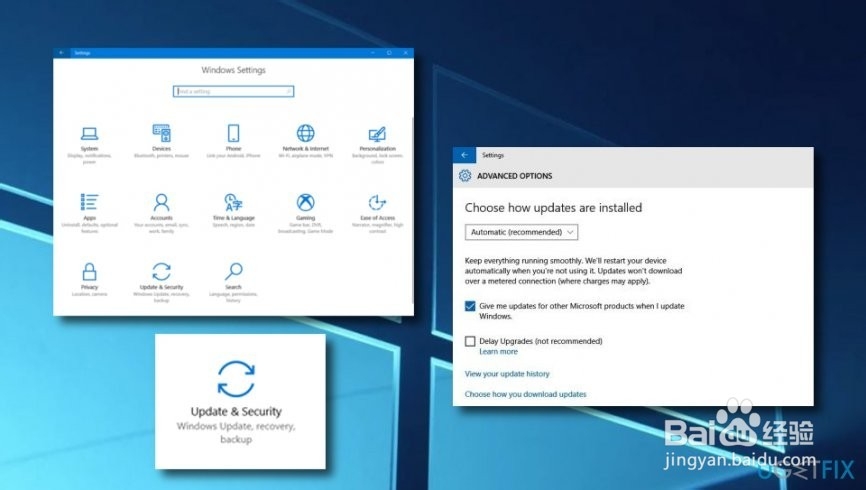The width and height of the screenshot is (866, 490).
Task: Open the Personalization settings category
Action: [377, 145]
